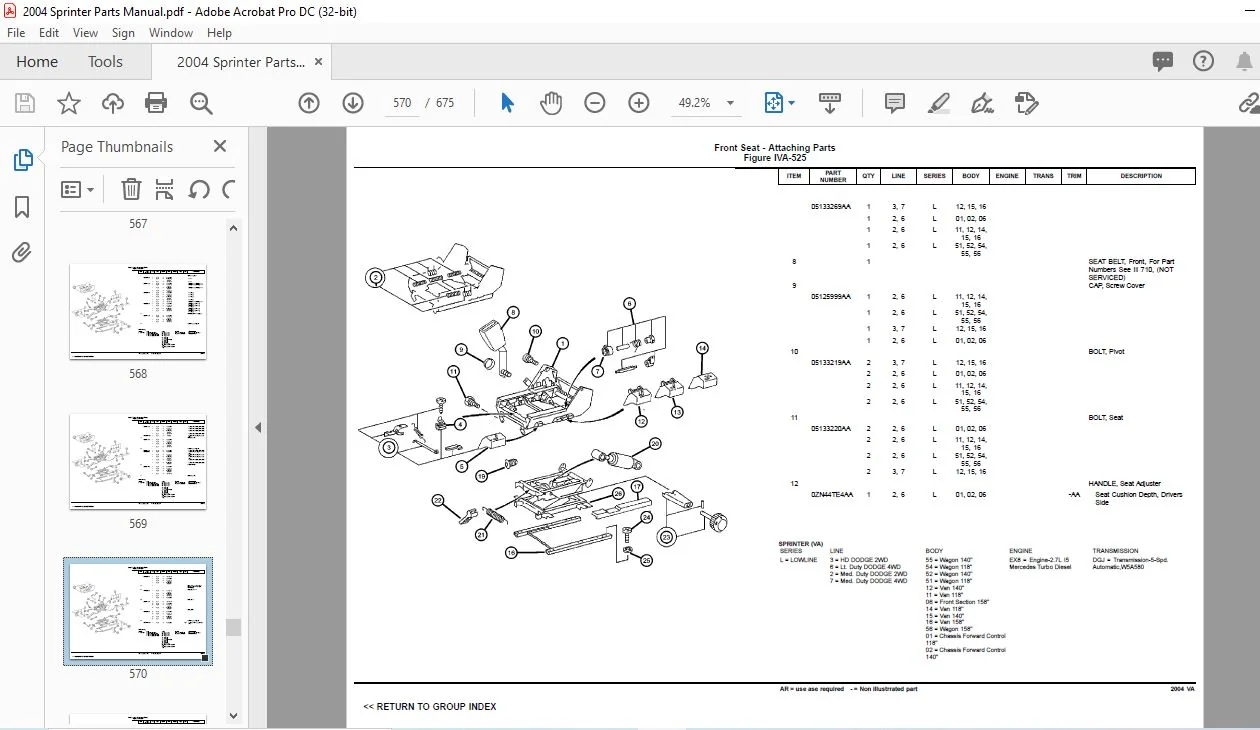Click the Fit page scrolling mode icon
Image resolution: width=1260 pixels, height=730 pixels.
(773, 103)
